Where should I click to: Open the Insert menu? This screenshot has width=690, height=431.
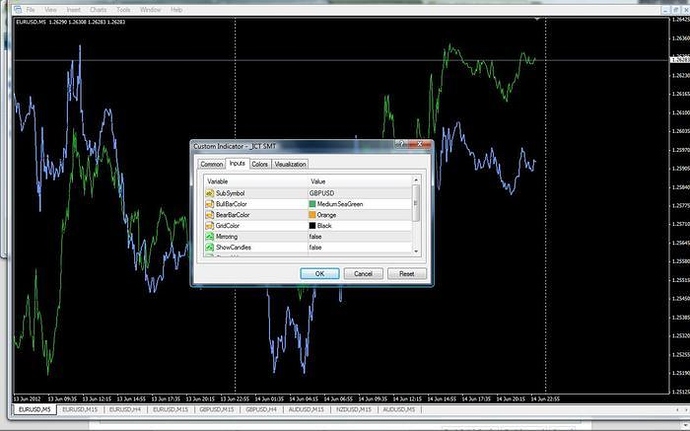[x=73, y=9]
